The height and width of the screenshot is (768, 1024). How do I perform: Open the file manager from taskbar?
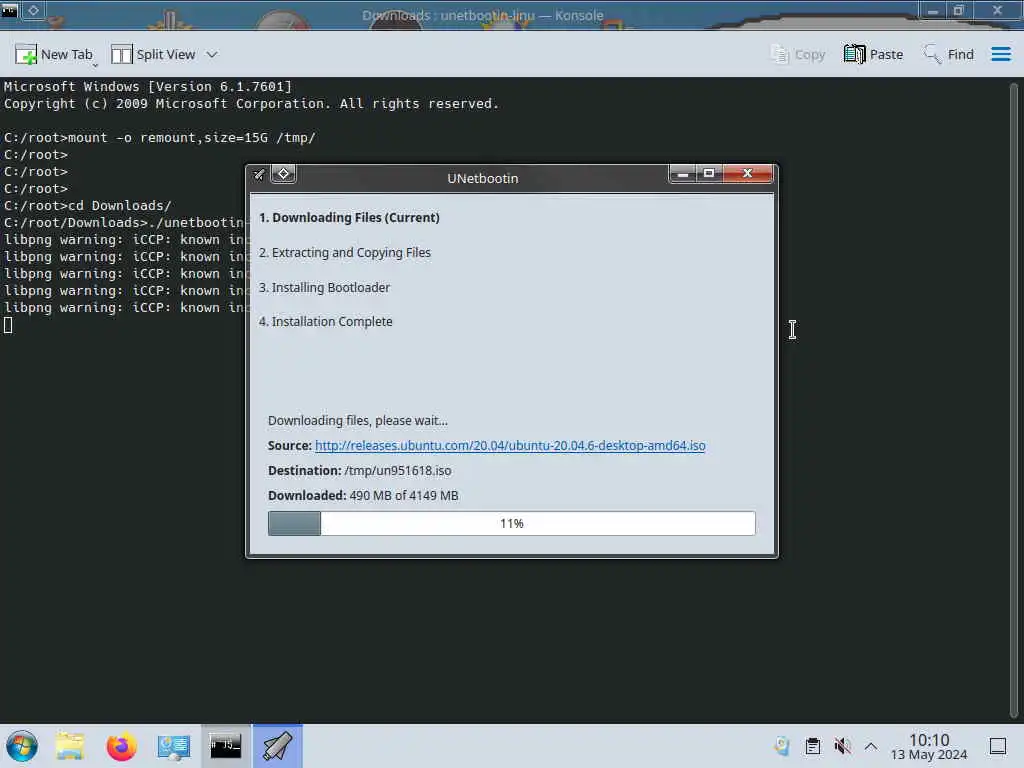coord(70,746)
